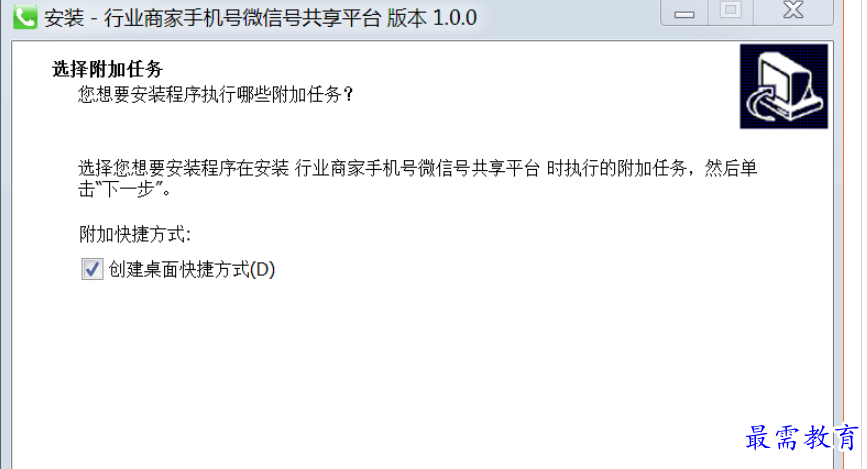Click the 行业商家手机号微信号共享平台 name in instructions
Viewport: 867px width, 469px height.
417,168
